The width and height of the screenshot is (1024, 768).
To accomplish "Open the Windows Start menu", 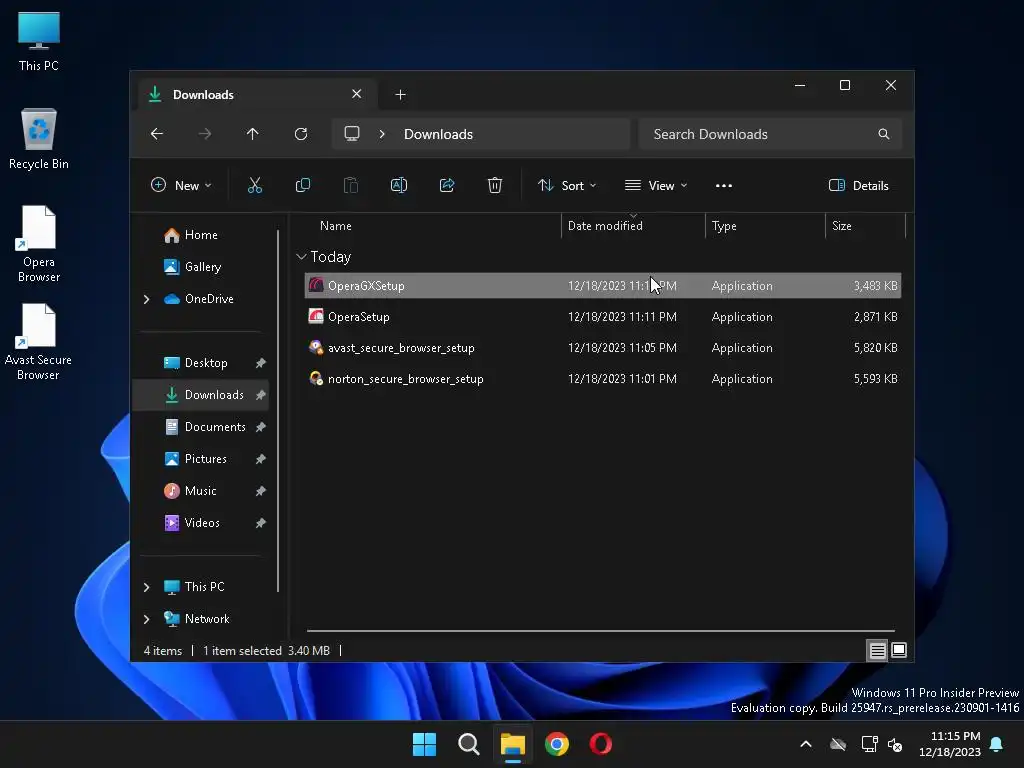I will coord(424,744).
